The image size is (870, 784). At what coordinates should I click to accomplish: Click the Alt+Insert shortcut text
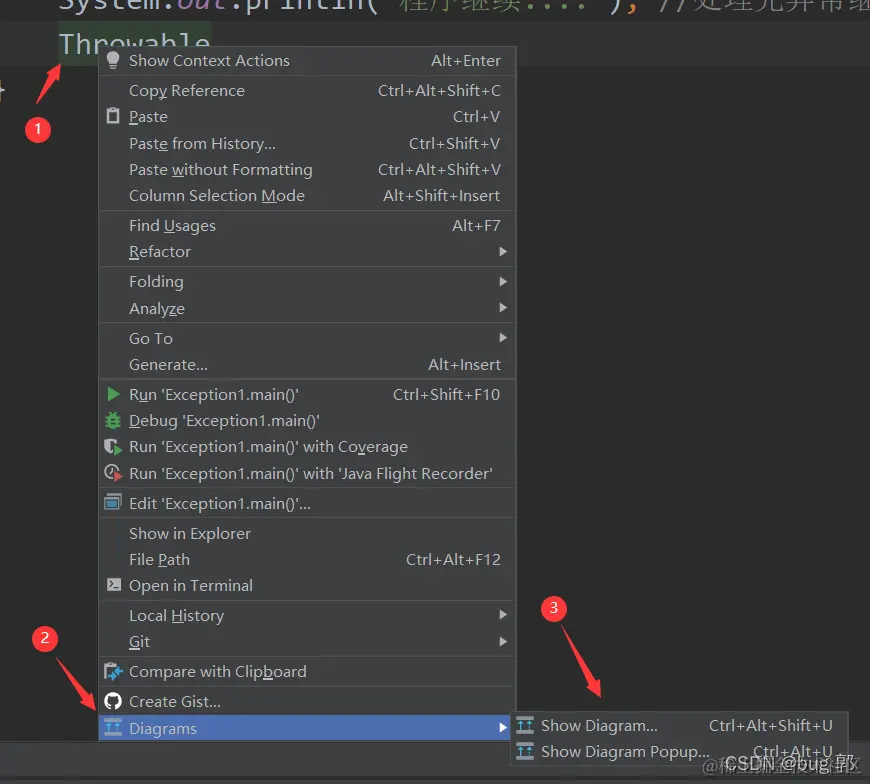pyautogui.click(x=464, y=365)
